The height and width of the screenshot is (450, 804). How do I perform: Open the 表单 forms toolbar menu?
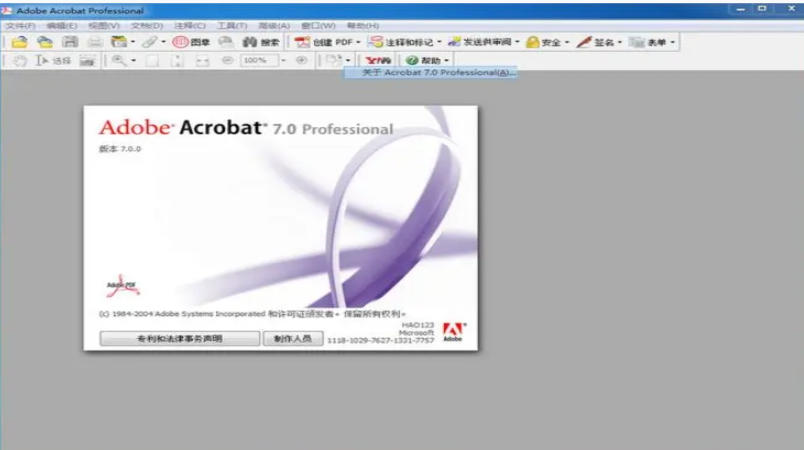[652, 42]
